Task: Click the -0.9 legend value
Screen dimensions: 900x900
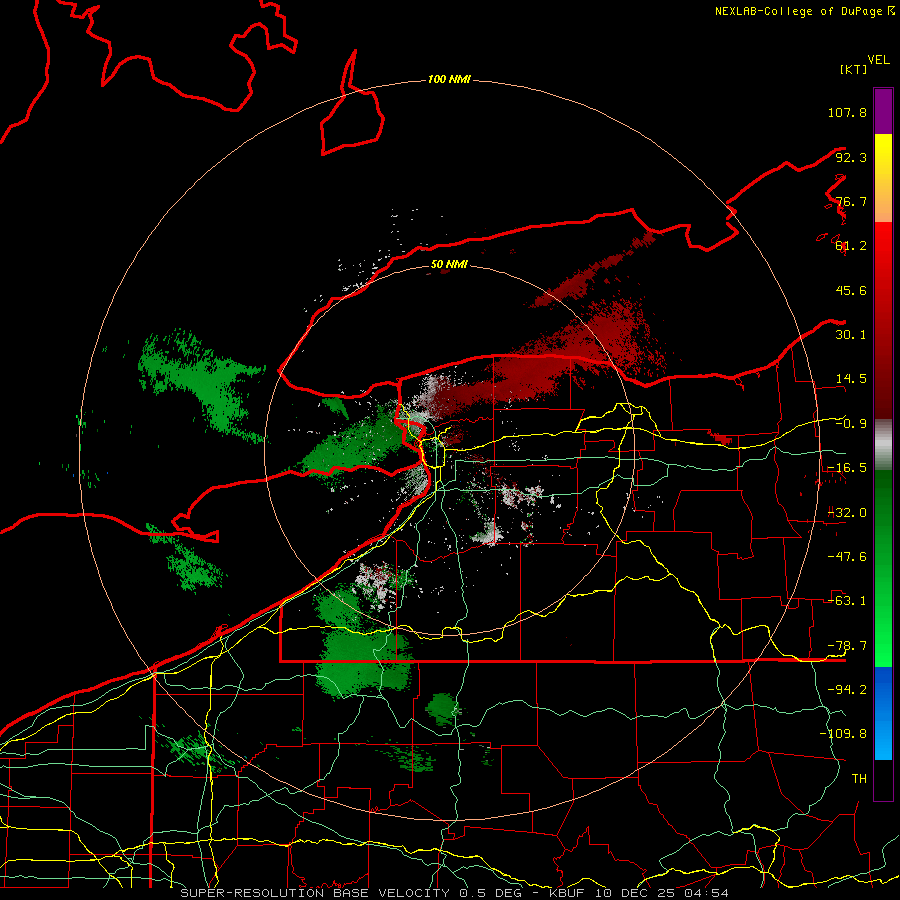Action: pyautogui.click(x=851, y=424)
